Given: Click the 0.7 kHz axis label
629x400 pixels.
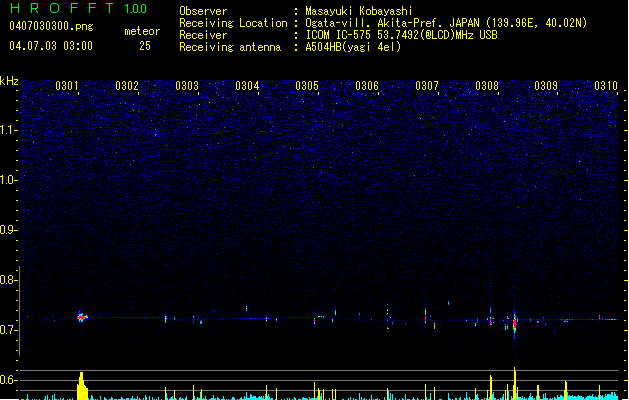Looking at the screenshot, I should click(x=8, y=330).
